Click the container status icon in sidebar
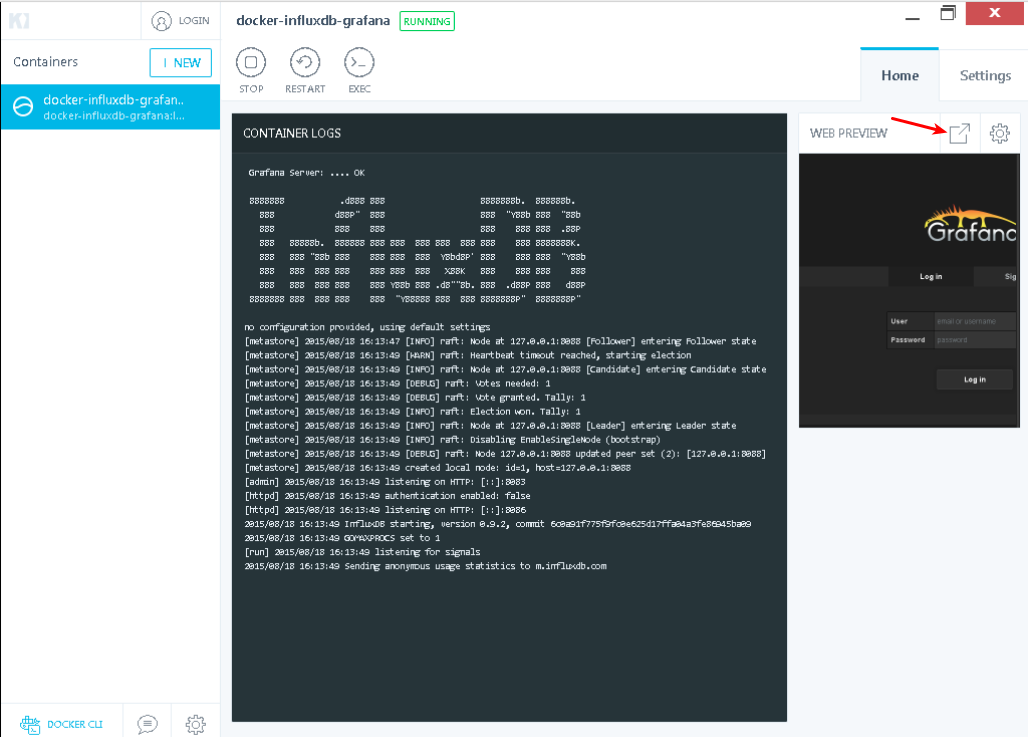Screen dimensions: 1028x737 click(23, 107)
